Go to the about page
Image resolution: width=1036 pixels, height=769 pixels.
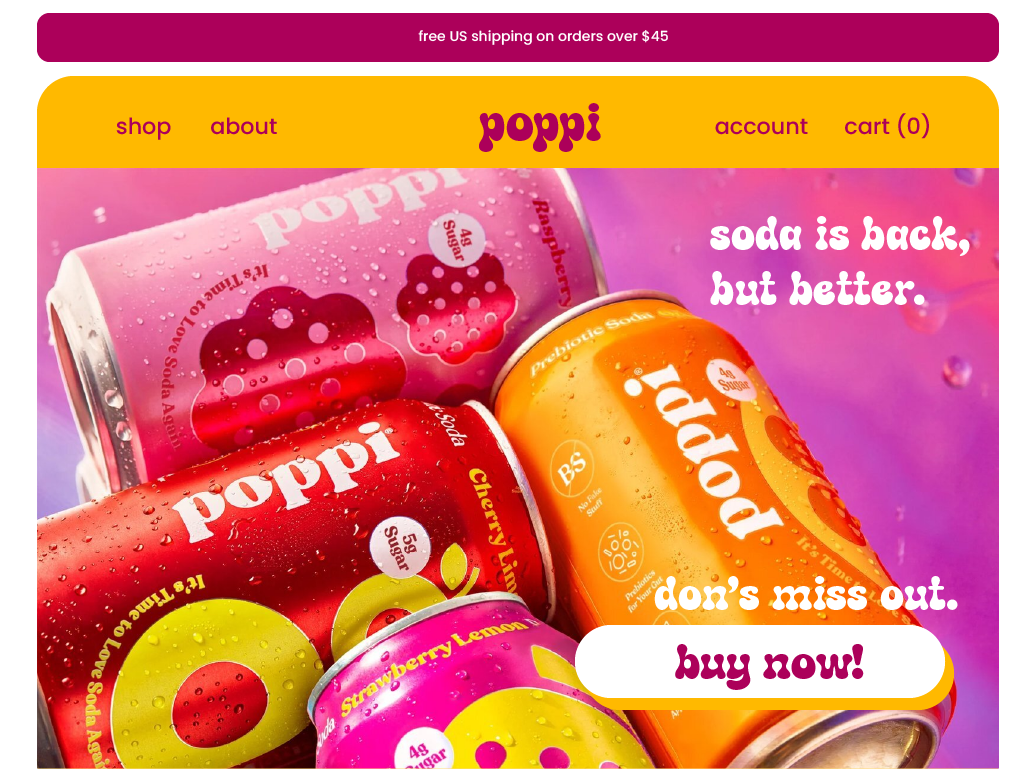click(243, 126)
